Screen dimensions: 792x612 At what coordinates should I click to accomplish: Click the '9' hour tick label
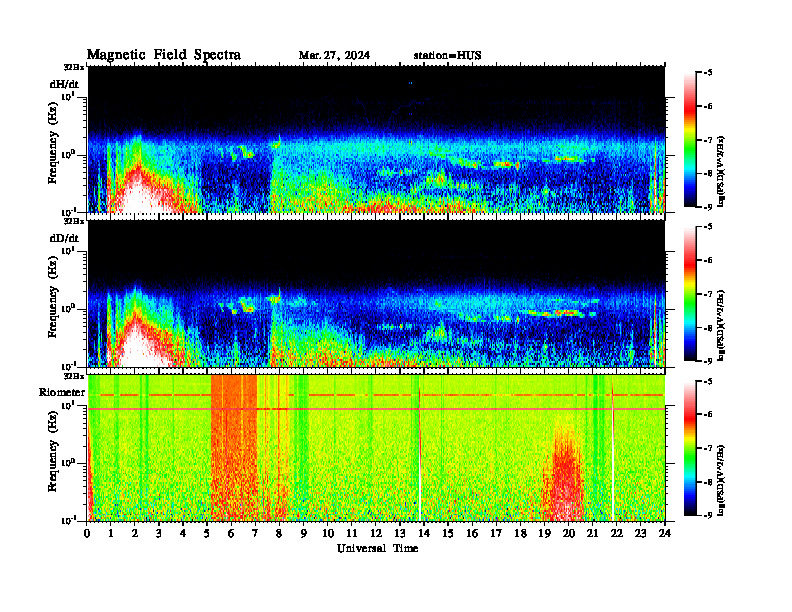(x=304, y=533)
